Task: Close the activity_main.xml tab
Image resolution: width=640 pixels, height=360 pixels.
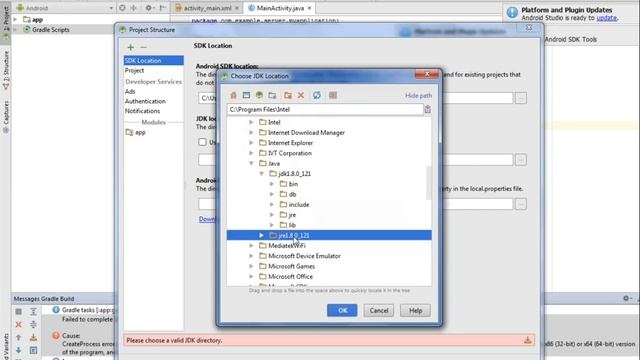Action: pos(237,8)
